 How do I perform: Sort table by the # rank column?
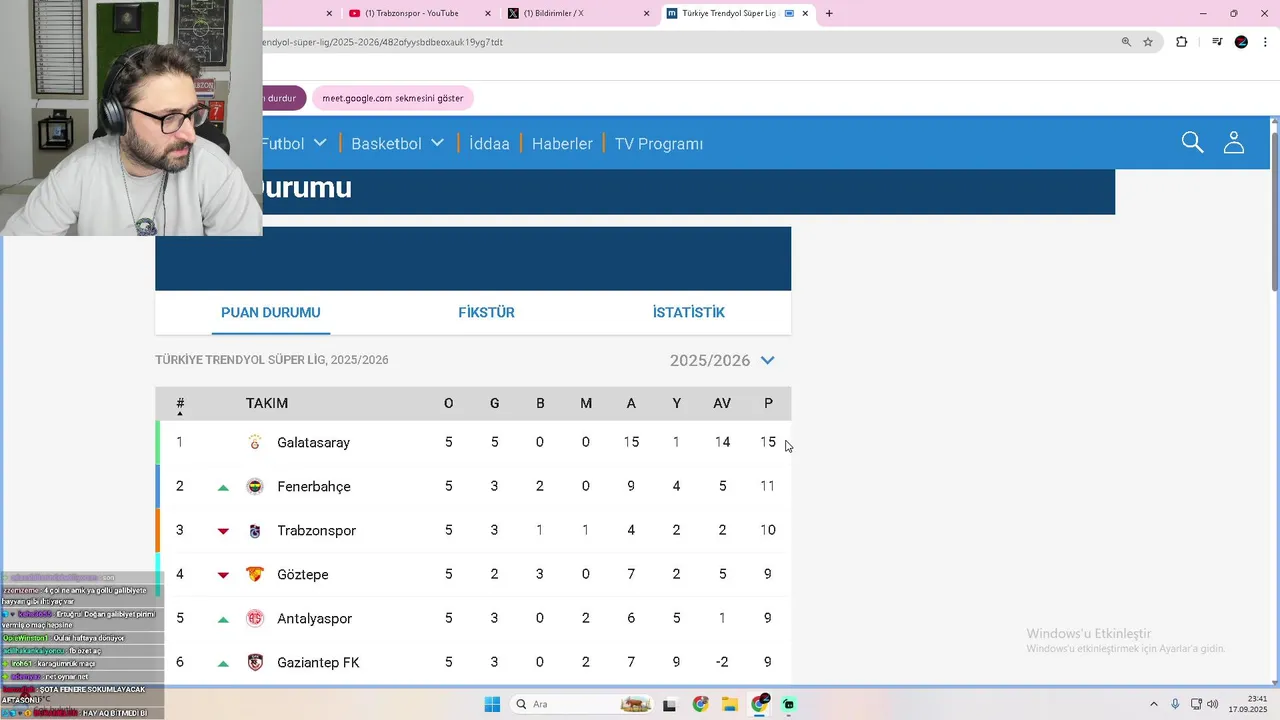(x=180, y=404)
